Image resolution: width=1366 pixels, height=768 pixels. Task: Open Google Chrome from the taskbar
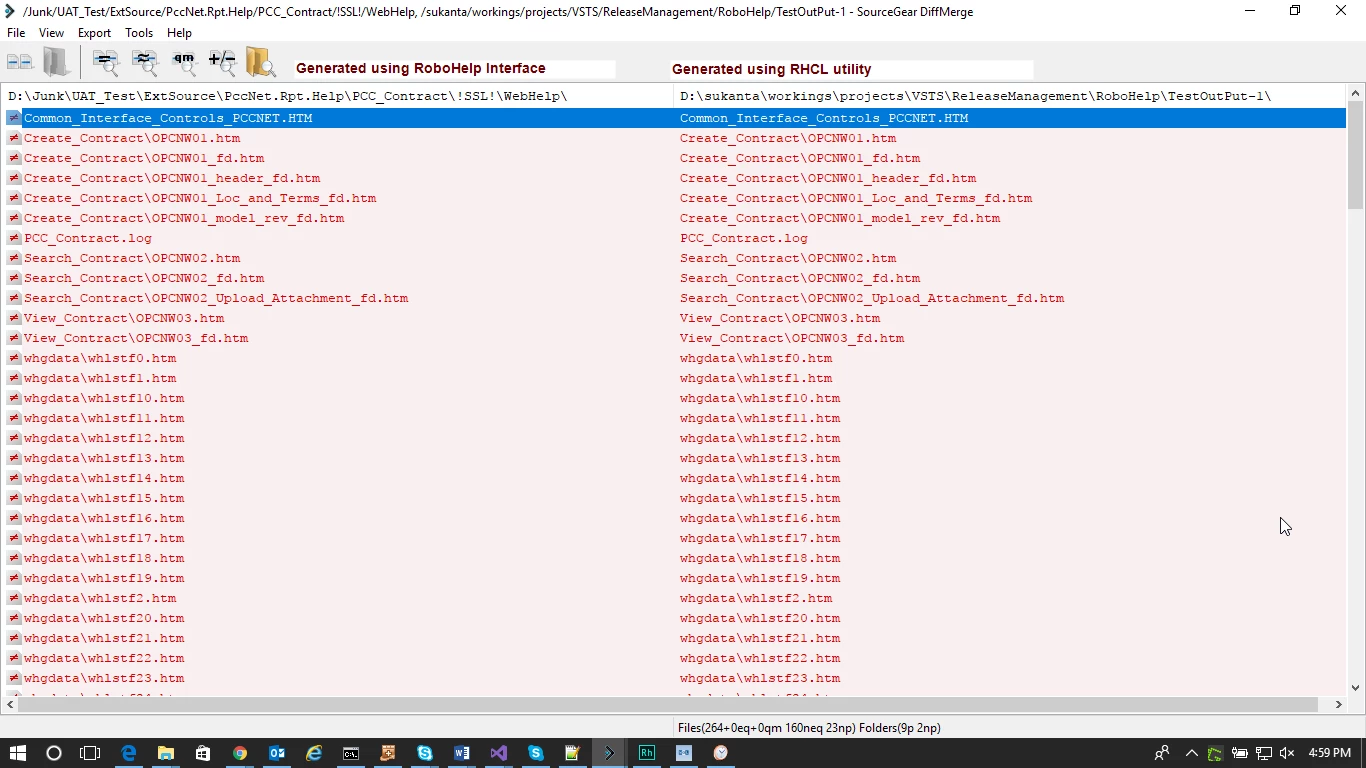point(240,753)
